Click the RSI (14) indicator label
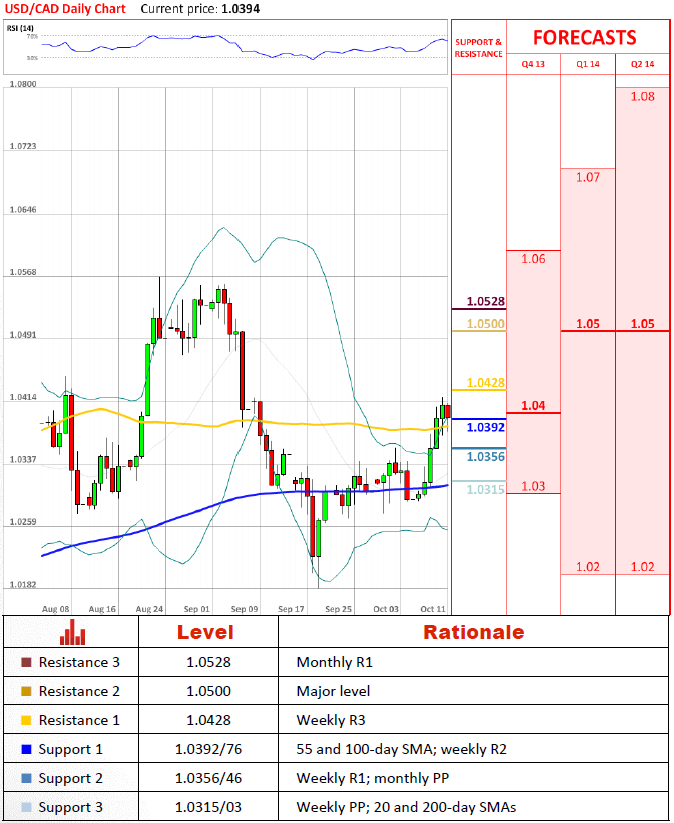Screen dimensions: 674x823 tap(20, 28)
